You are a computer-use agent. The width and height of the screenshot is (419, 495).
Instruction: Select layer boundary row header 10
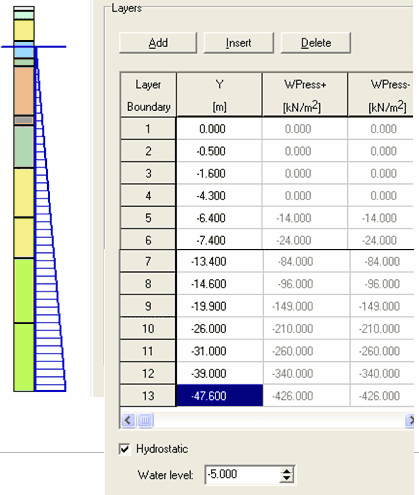(x=148, y=329)
